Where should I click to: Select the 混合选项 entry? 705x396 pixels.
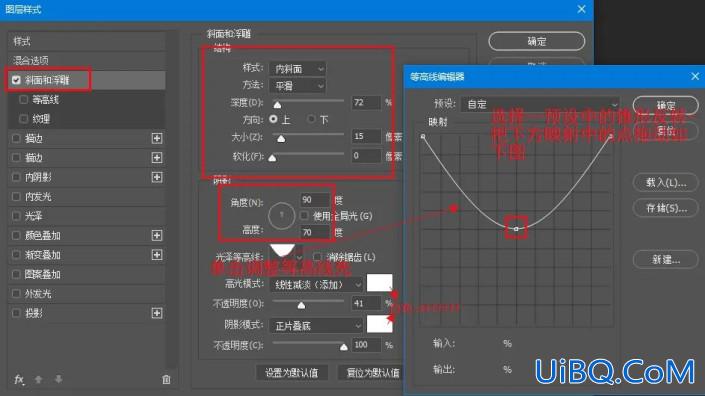coord(86,60)
